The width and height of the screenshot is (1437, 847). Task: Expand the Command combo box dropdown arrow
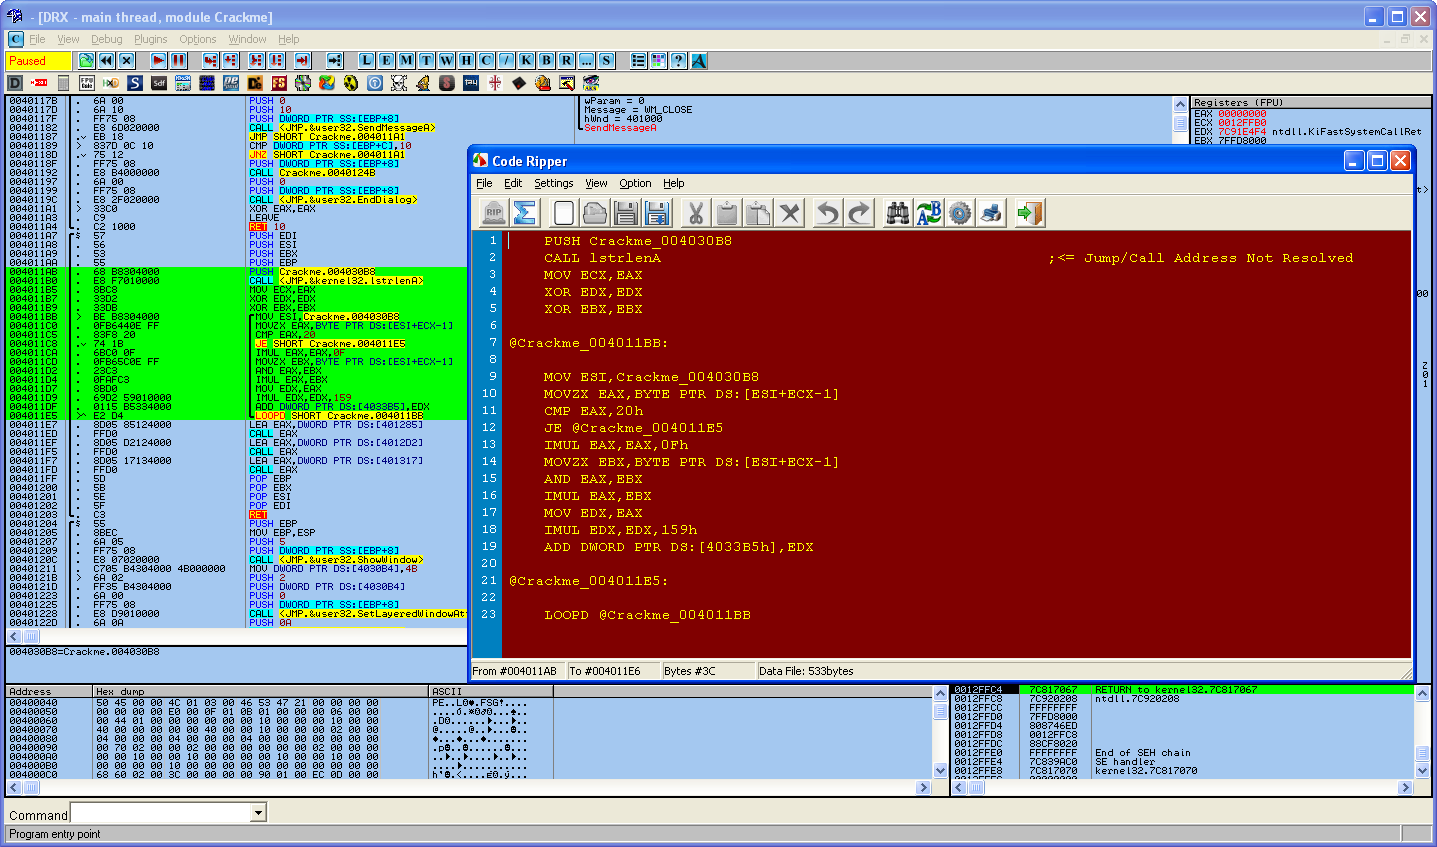tap(258, 813)
